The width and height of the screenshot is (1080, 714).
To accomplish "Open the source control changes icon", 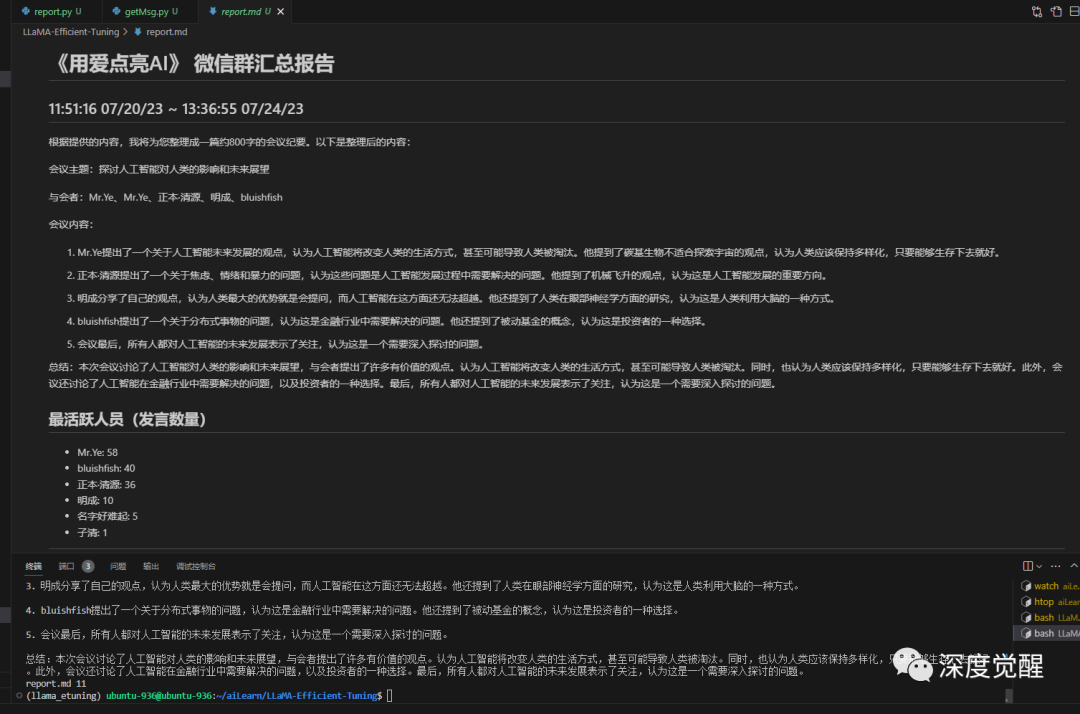I will (x=1037, y=12).
